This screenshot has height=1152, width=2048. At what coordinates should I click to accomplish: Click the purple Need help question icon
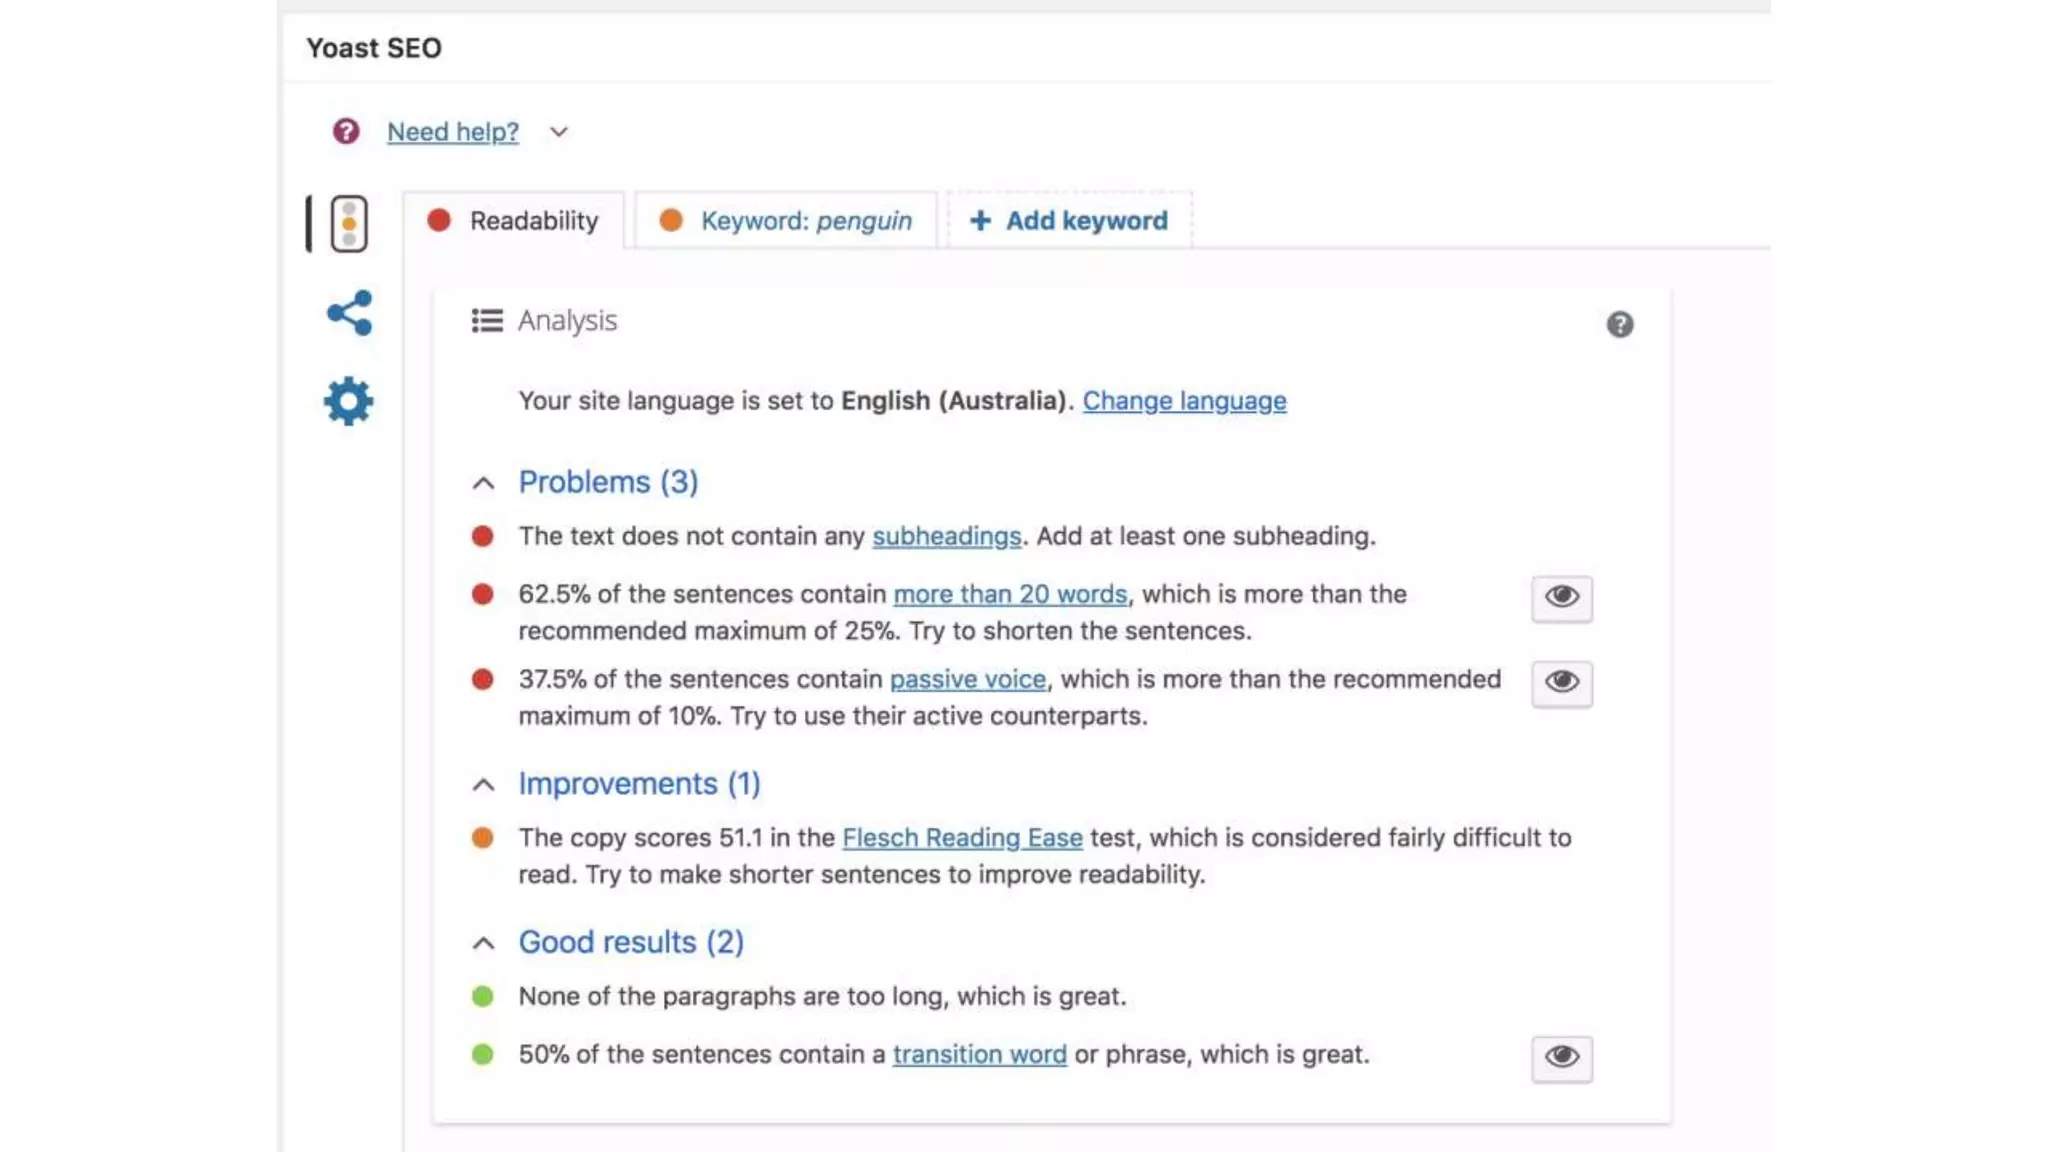[x=346, y=131]
